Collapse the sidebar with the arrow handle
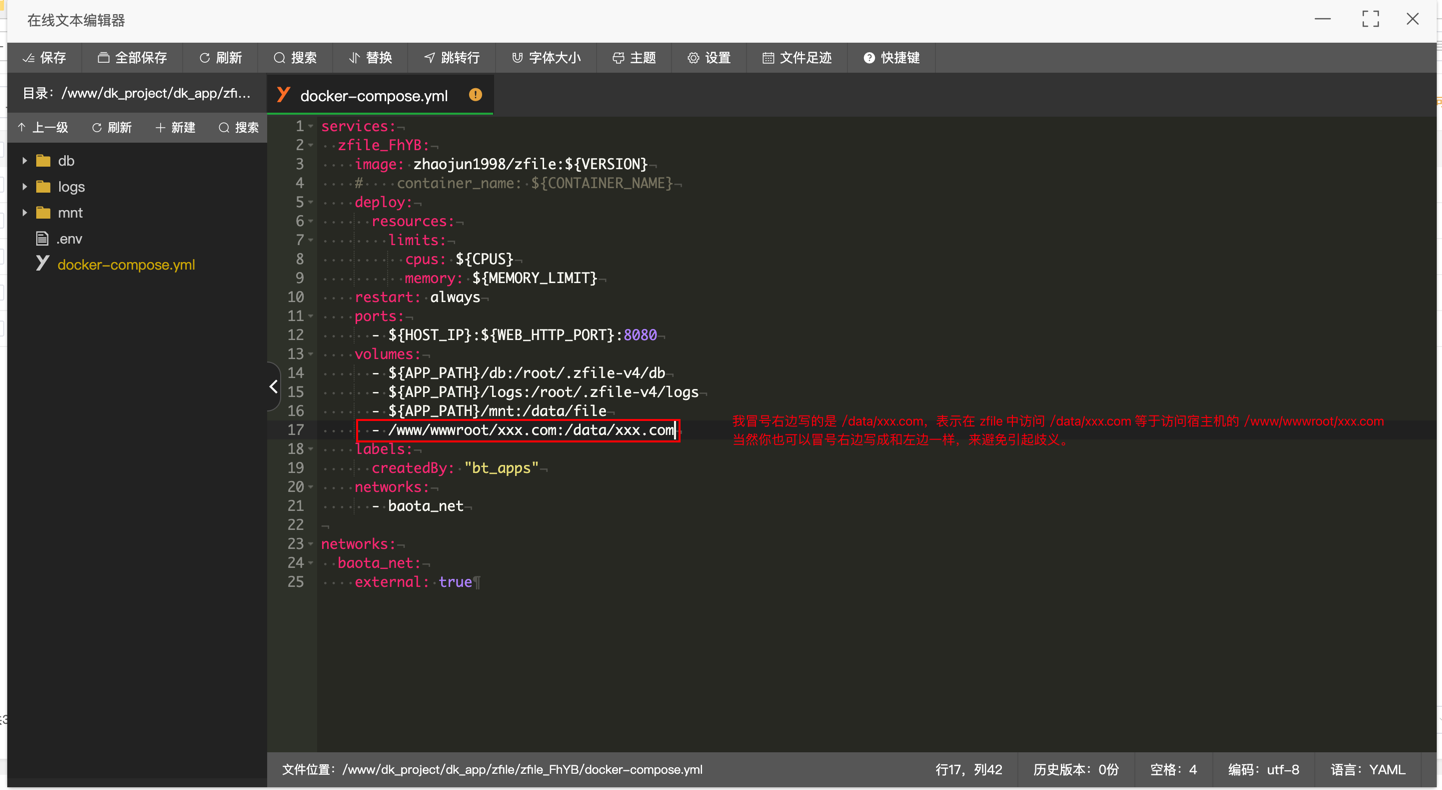Image resolution: width=1442 pixels, height=790 pixels. tap(273, 387)
